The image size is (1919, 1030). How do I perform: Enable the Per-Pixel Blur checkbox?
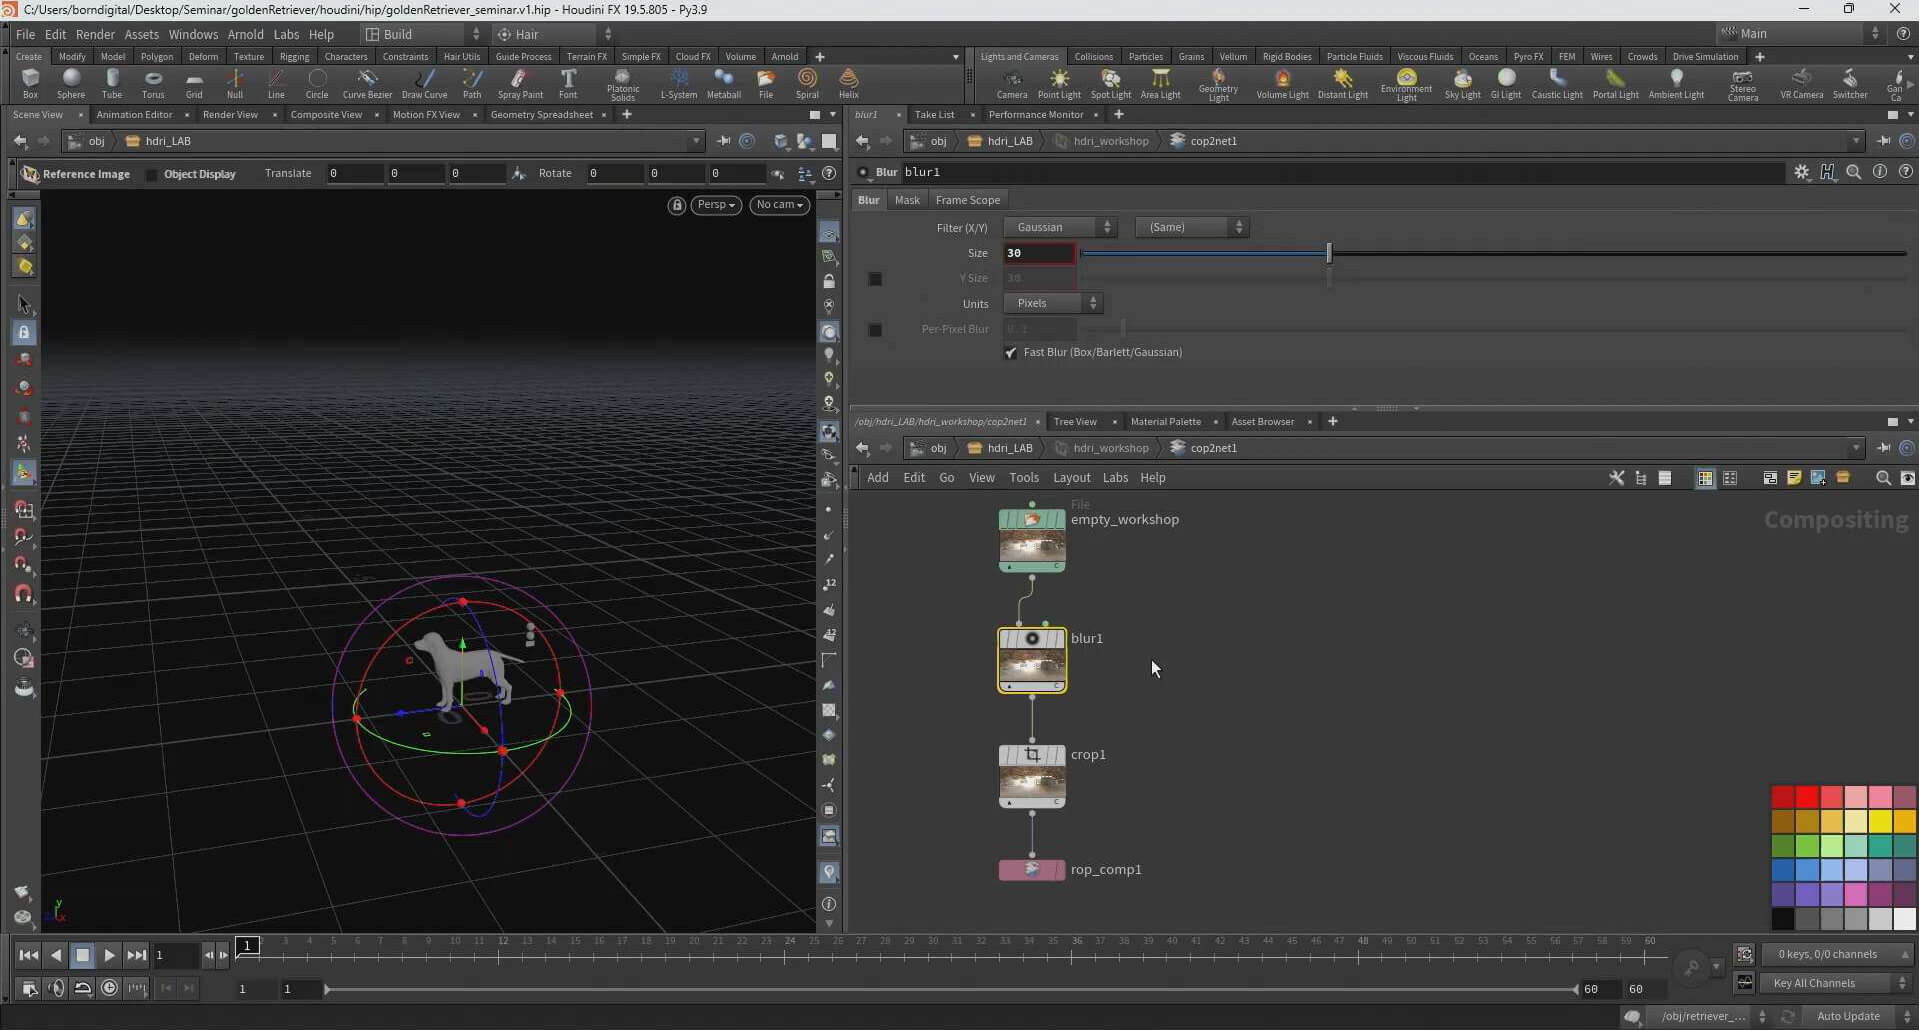coord(875,330)
